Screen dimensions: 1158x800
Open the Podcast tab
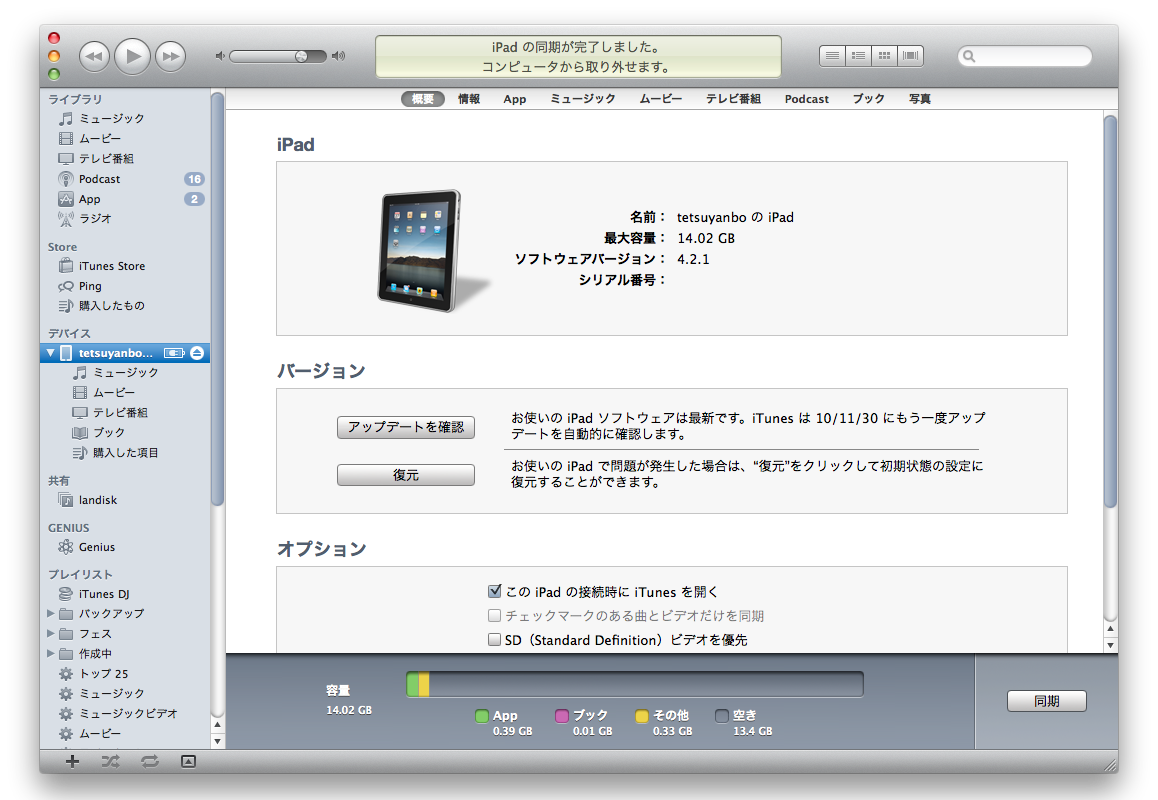pyautogui.click(x=806, y=99)
